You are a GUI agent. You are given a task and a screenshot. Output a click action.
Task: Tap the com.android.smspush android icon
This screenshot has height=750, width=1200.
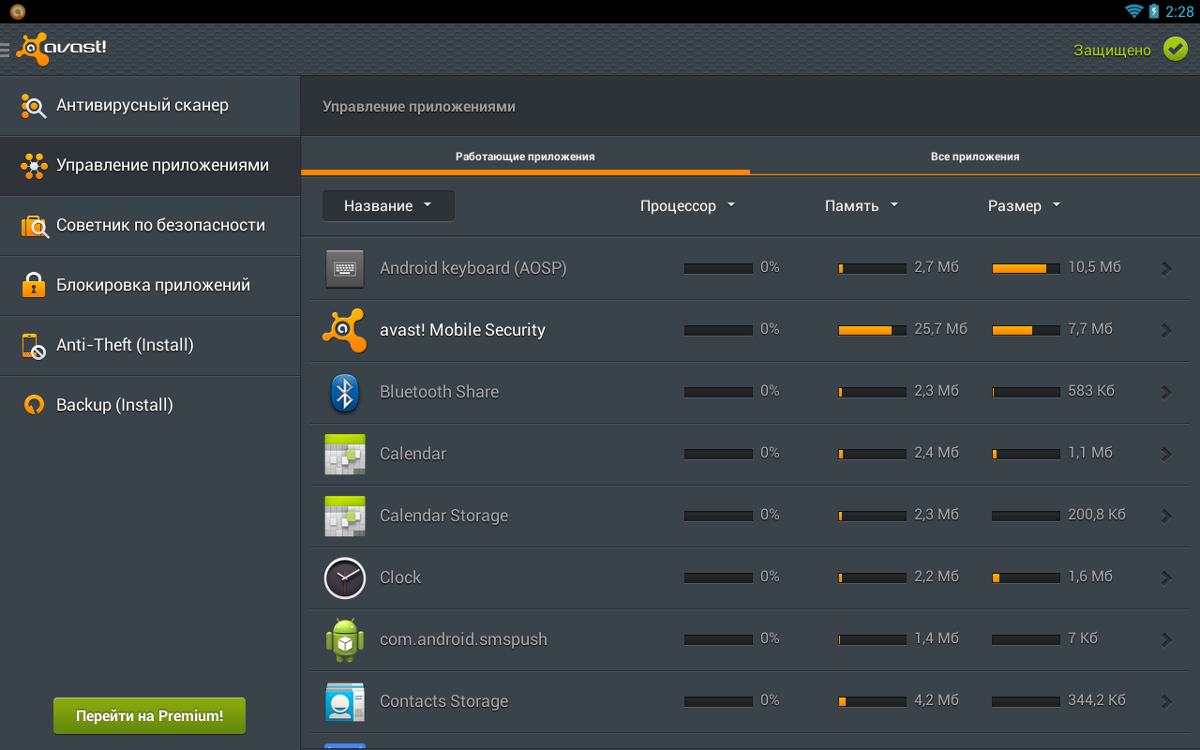(345, 640)
